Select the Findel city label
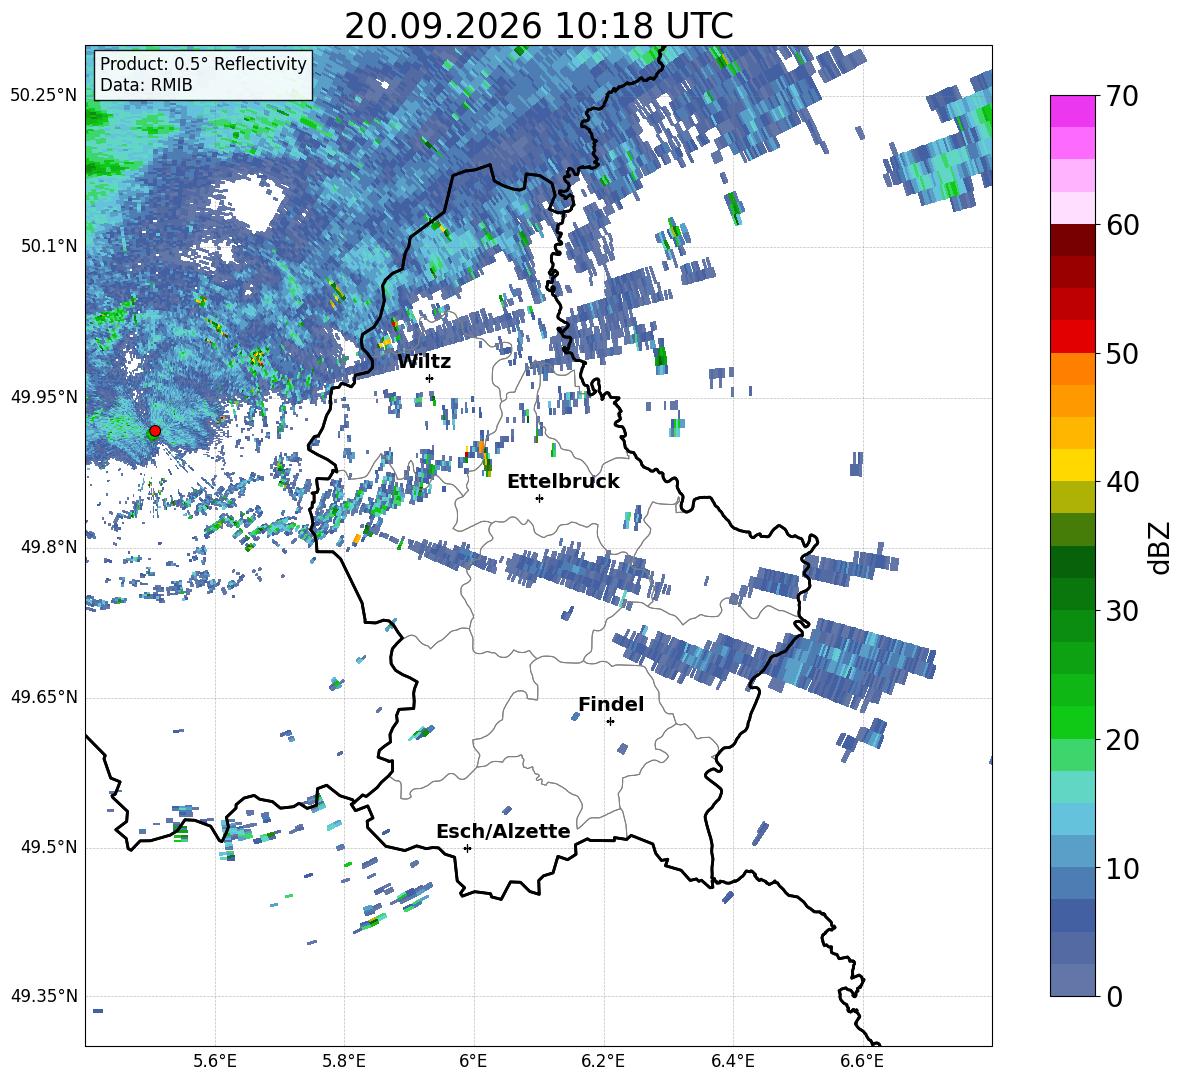Viewport: 1184px width, 1081px height. (611, 704)
